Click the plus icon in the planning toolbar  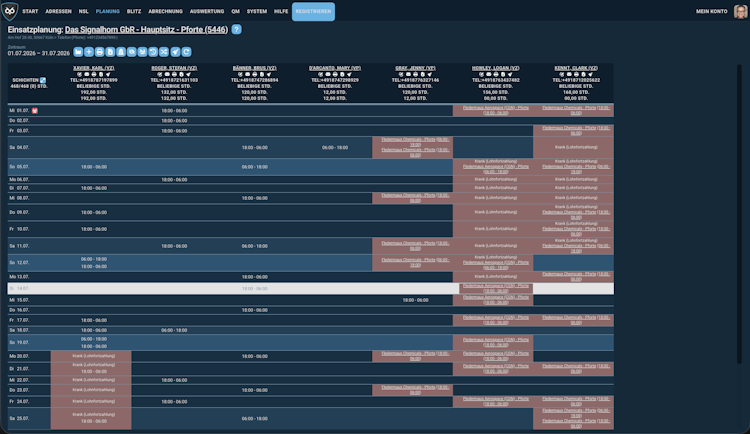(x=89, y=52)
